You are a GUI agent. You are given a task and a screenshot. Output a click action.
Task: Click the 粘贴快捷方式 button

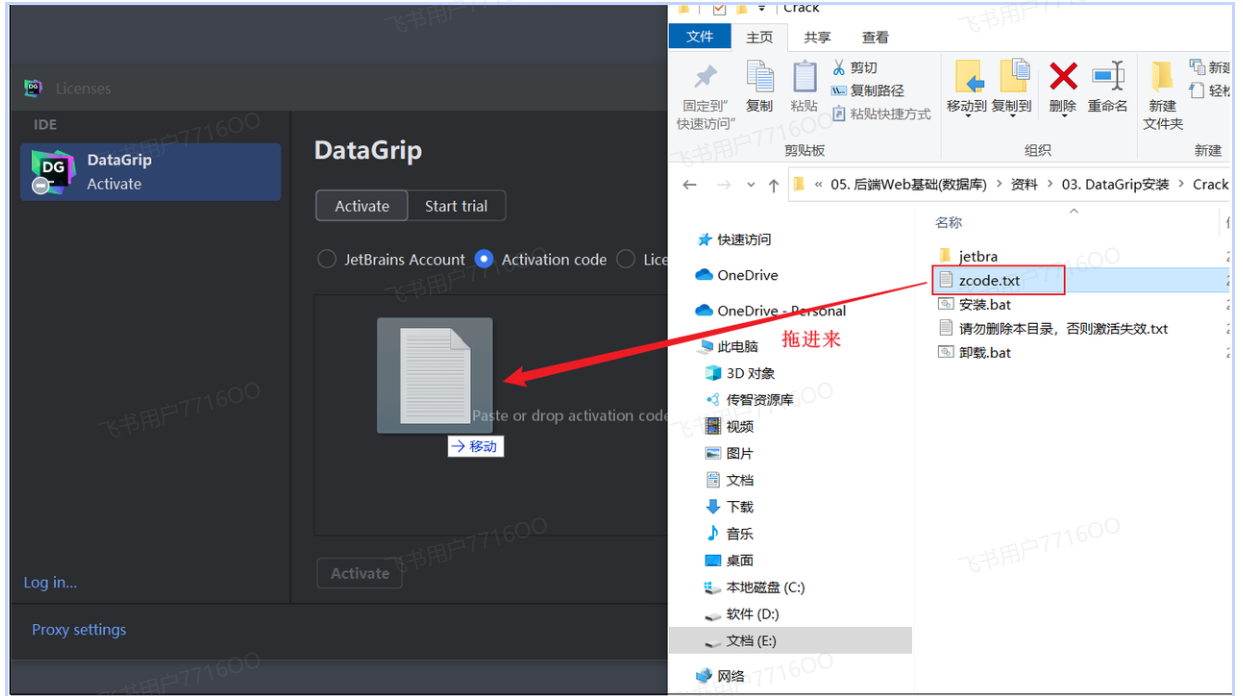[881, 114]
